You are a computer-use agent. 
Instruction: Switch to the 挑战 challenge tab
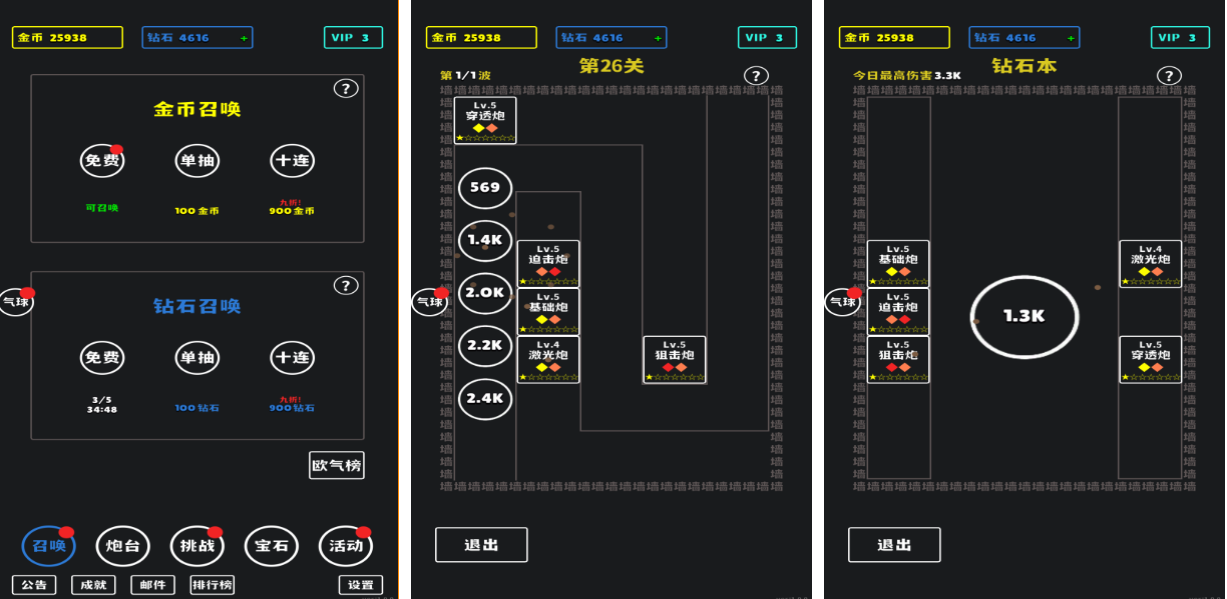pos(197,546)
